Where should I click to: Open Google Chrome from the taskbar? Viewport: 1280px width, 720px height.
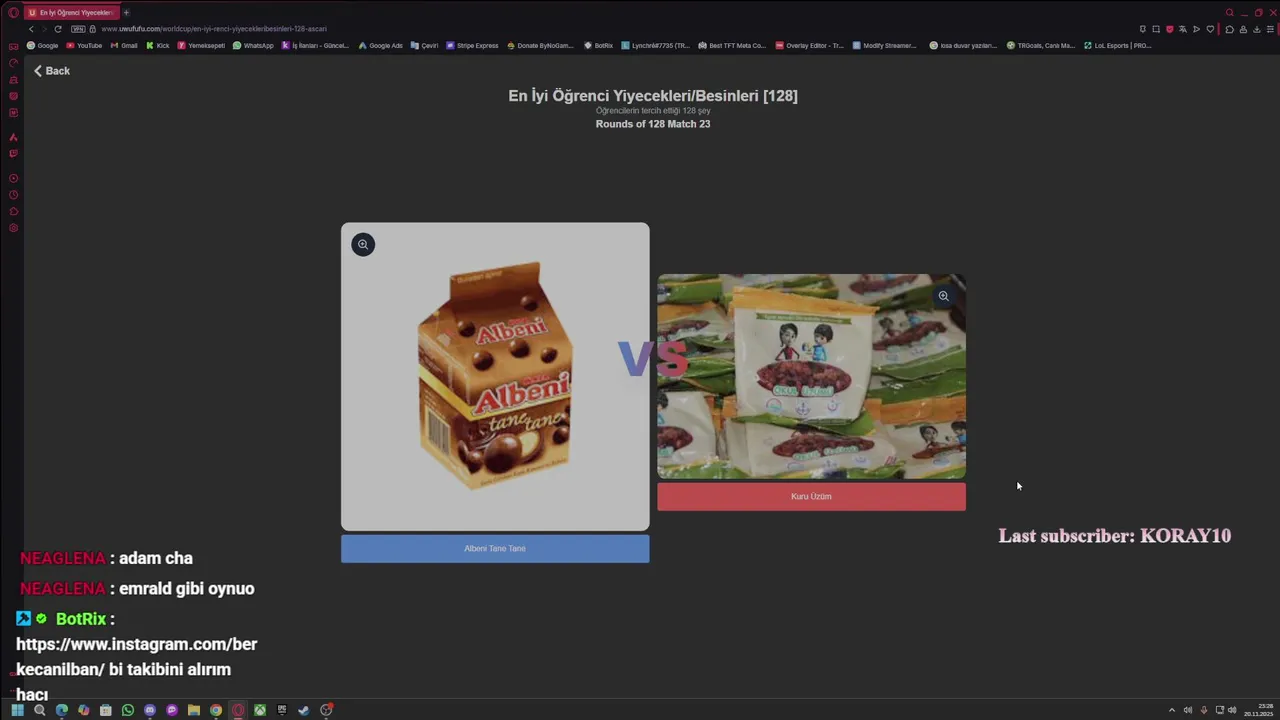coord(216,710)
